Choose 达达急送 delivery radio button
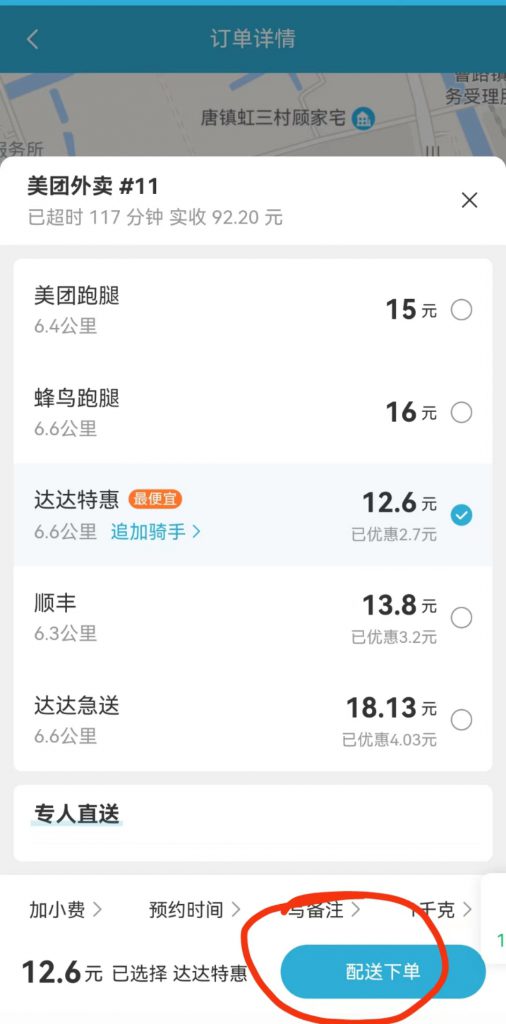Screen dimensions: 506x1024 click(x=462, y=720)
